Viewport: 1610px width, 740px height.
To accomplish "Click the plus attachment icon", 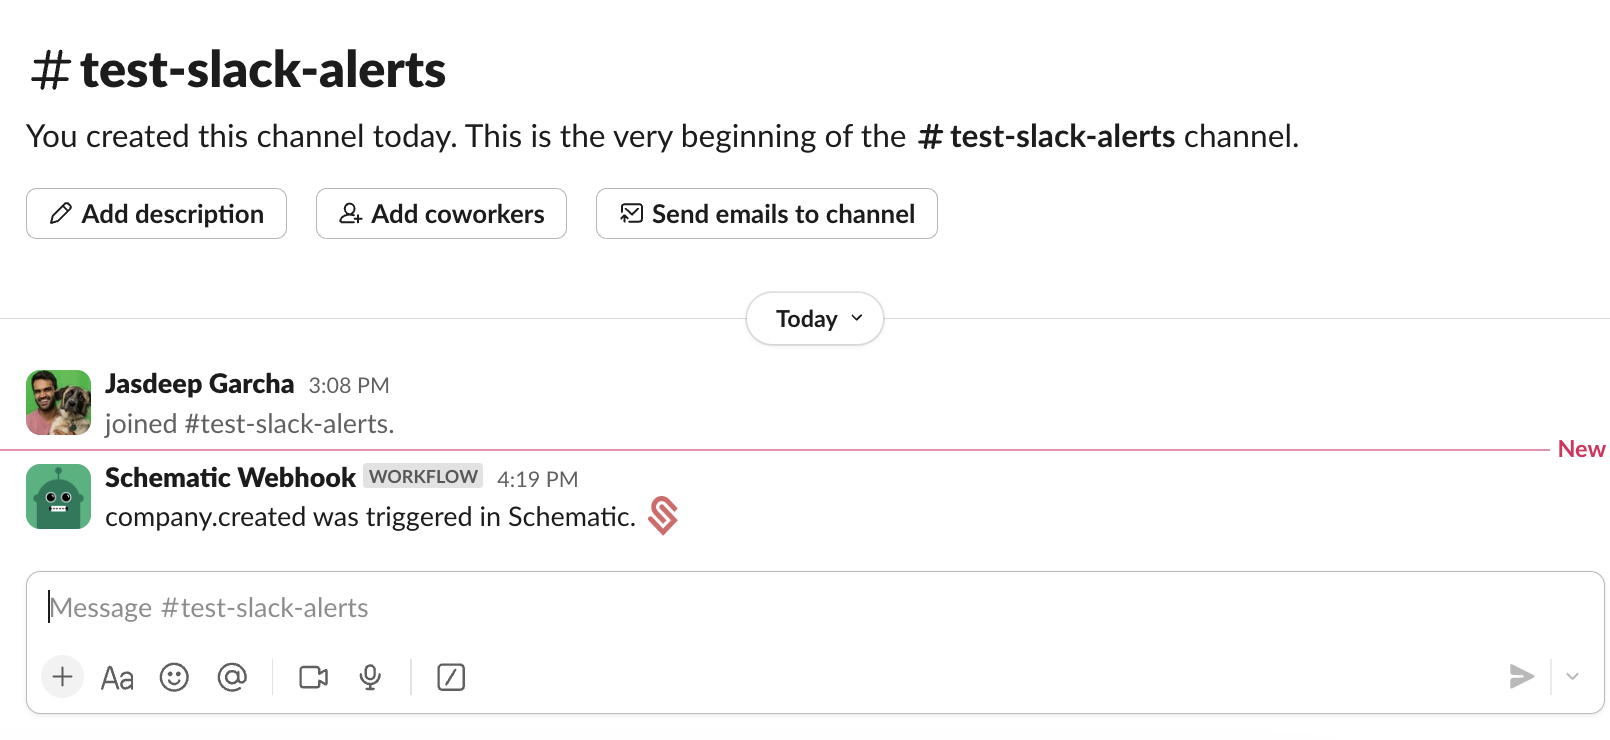I will (x=62, y=677).
